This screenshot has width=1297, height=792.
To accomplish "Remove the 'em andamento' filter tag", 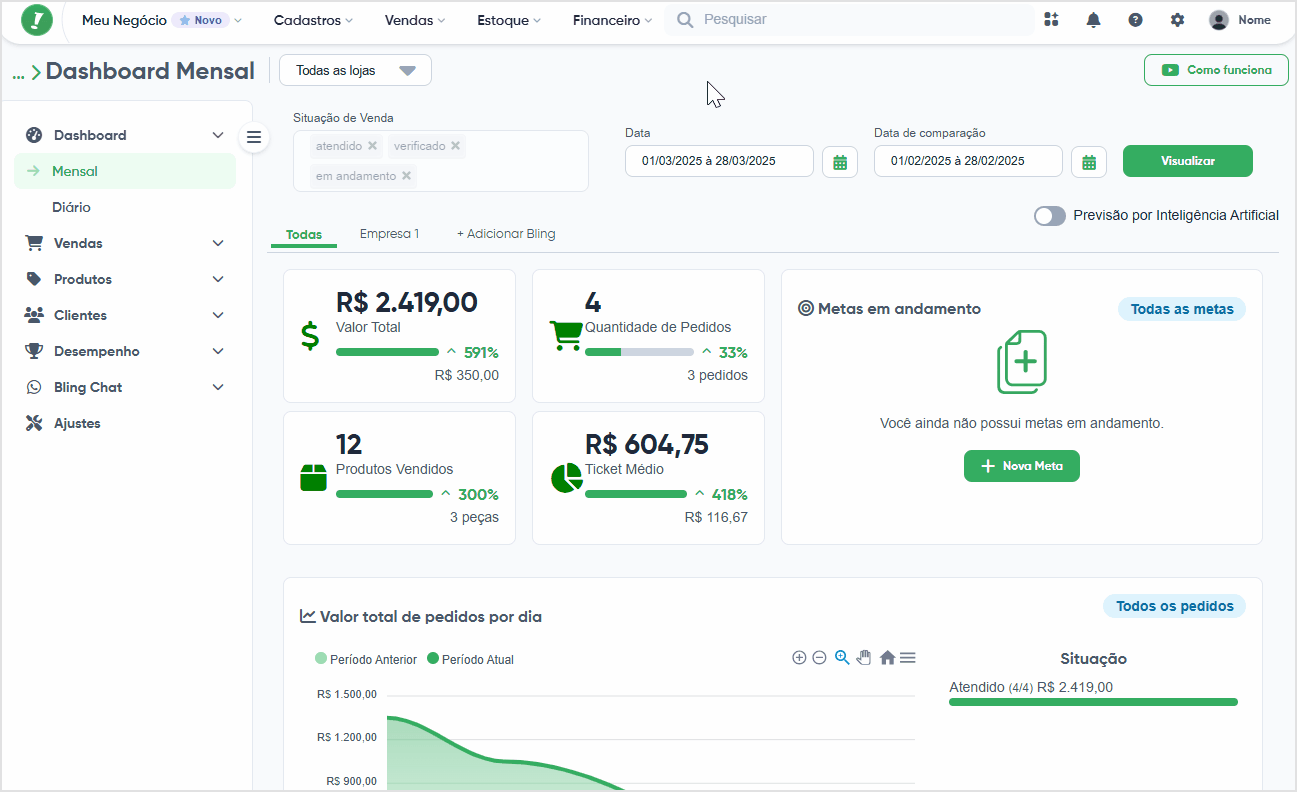I will 406,176.
